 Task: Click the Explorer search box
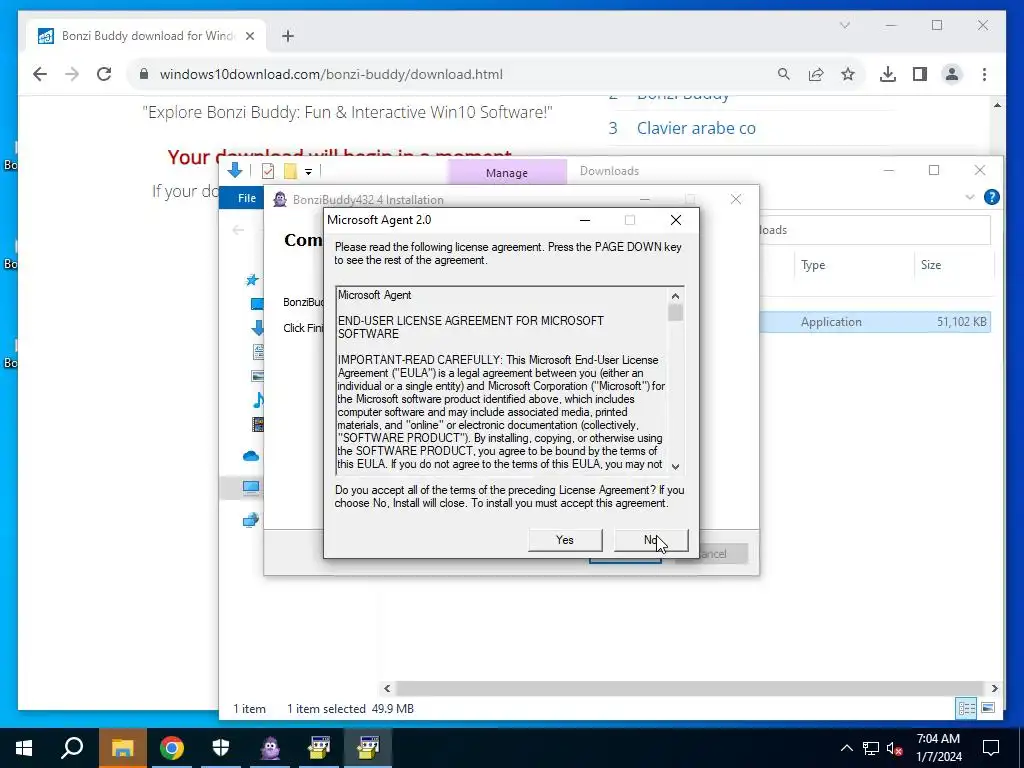875,230
